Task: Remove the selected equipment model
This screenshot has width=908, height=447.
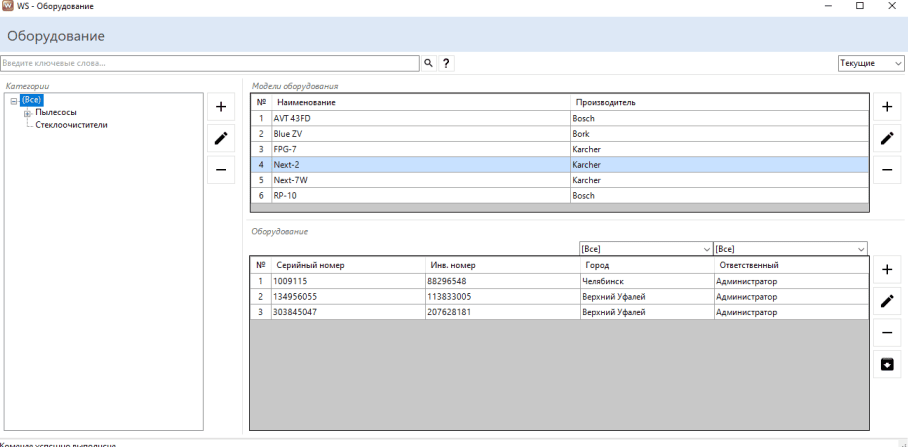Action: [x=886, y=170]
